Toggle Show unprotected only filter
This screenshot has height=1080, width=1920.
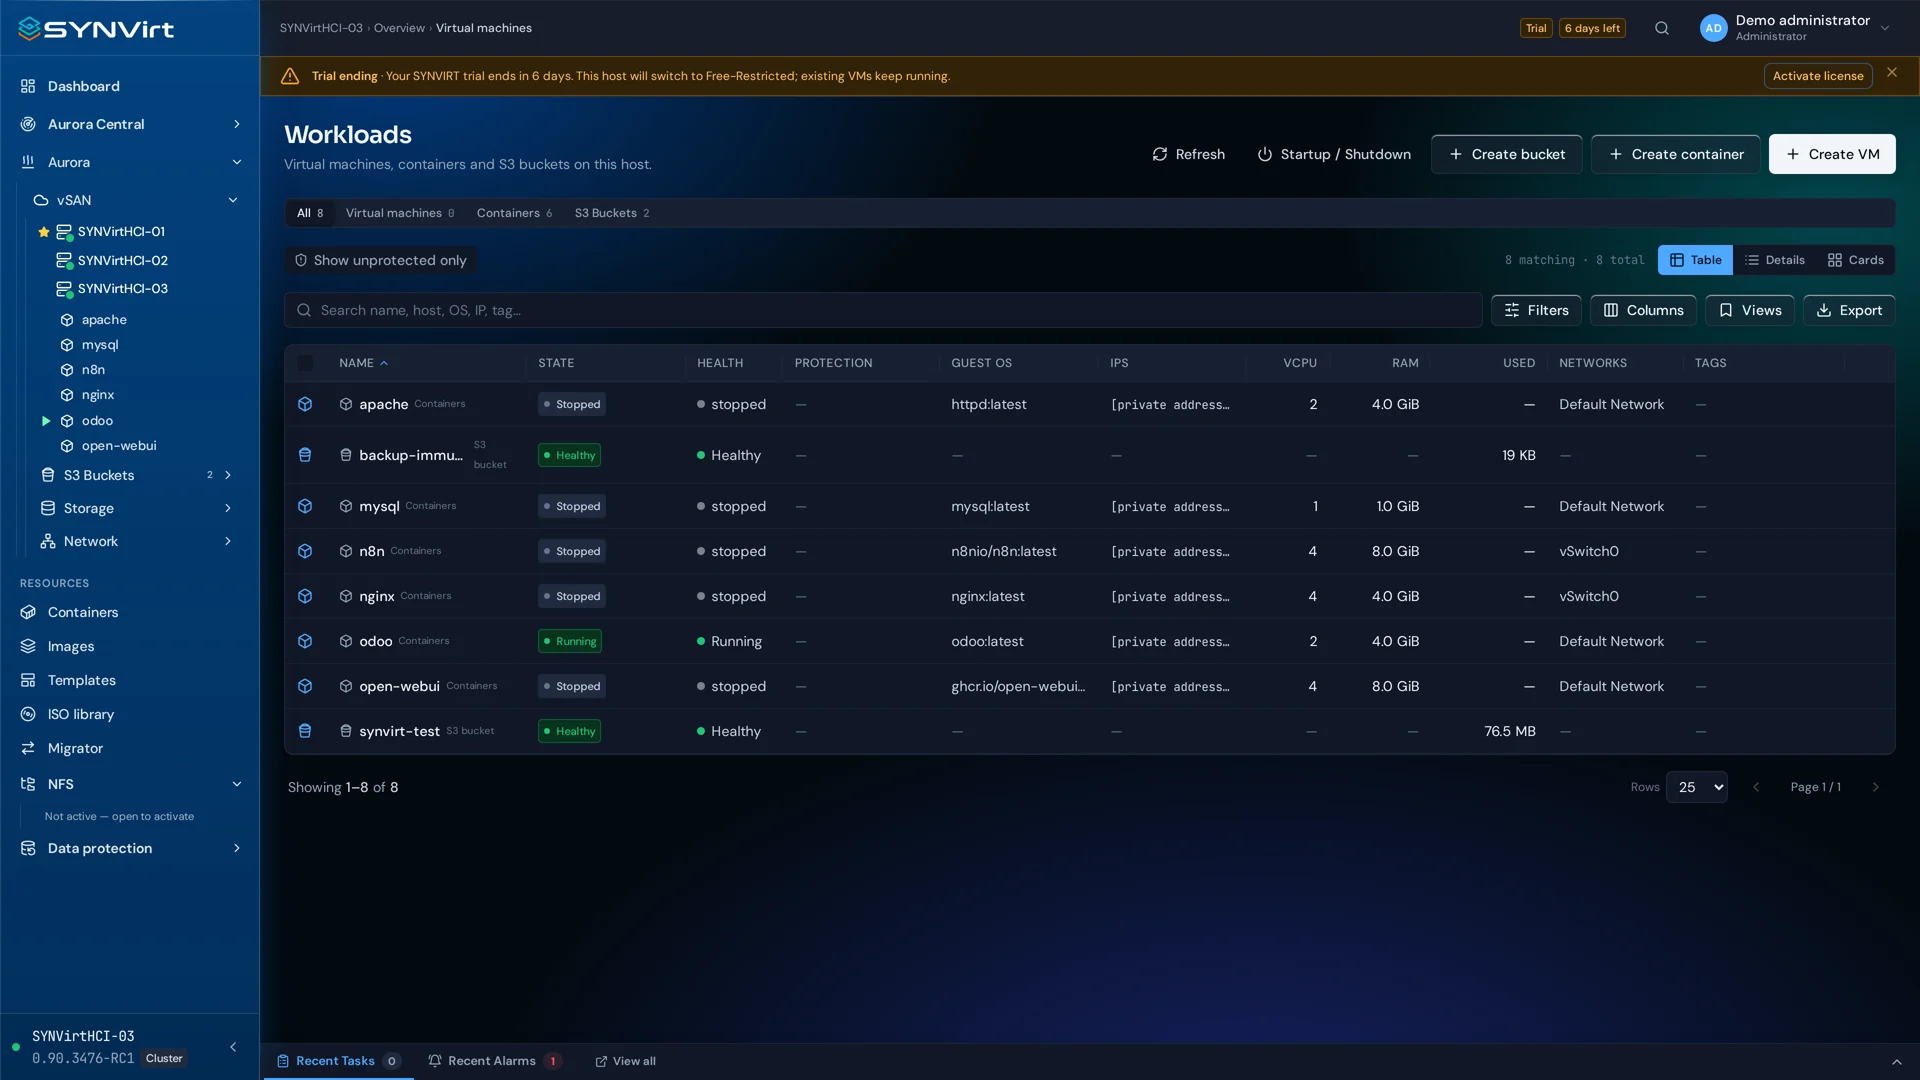click(380, 260)
